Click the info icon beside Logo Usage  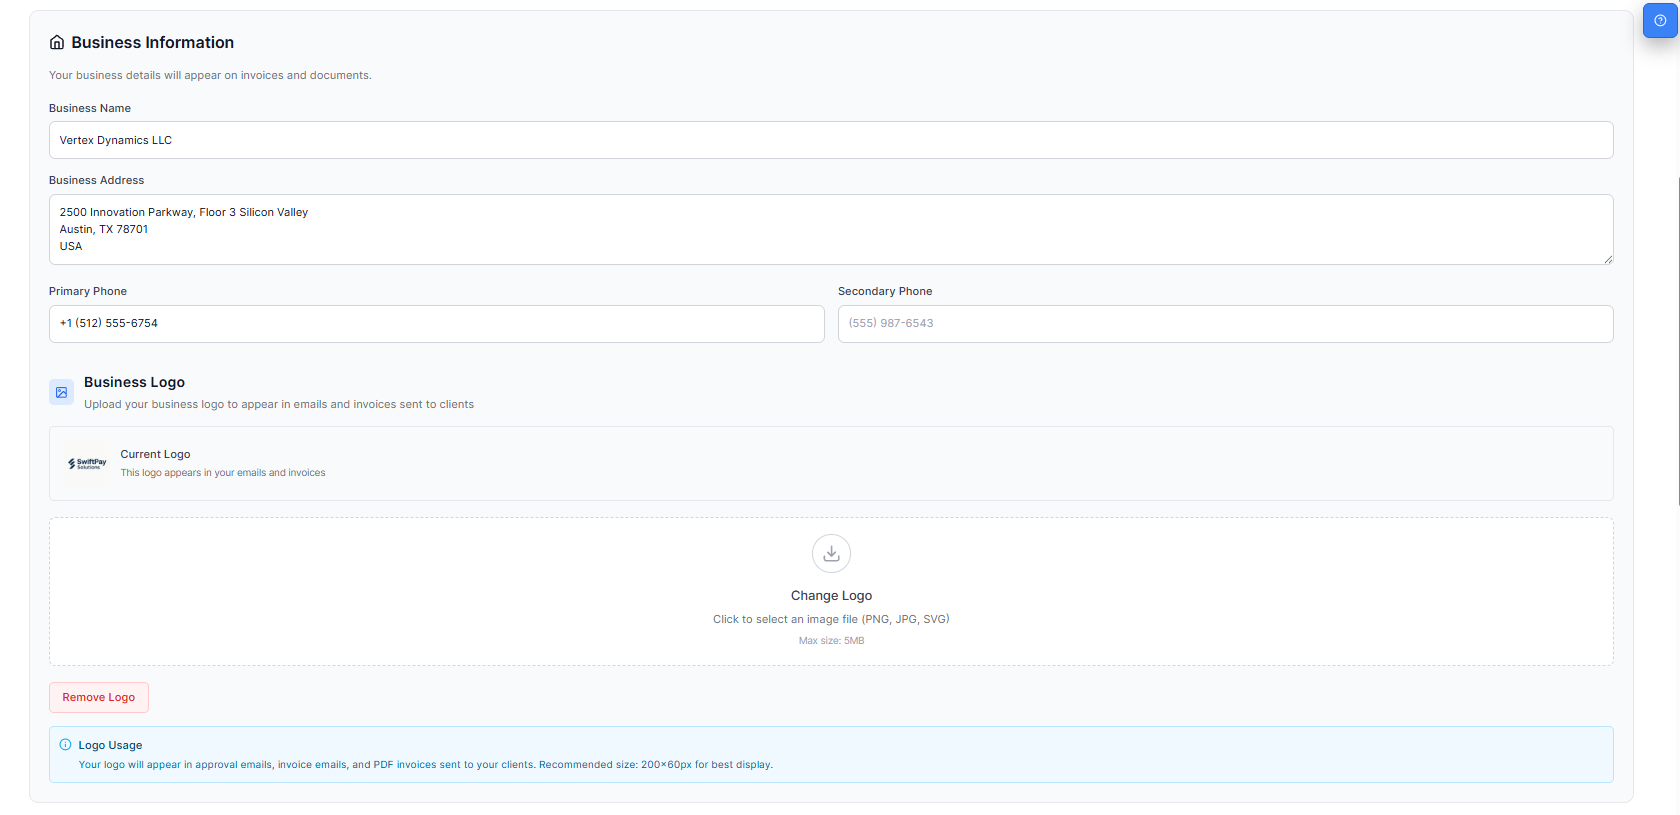pyautogui.click(x=65, y=745)
